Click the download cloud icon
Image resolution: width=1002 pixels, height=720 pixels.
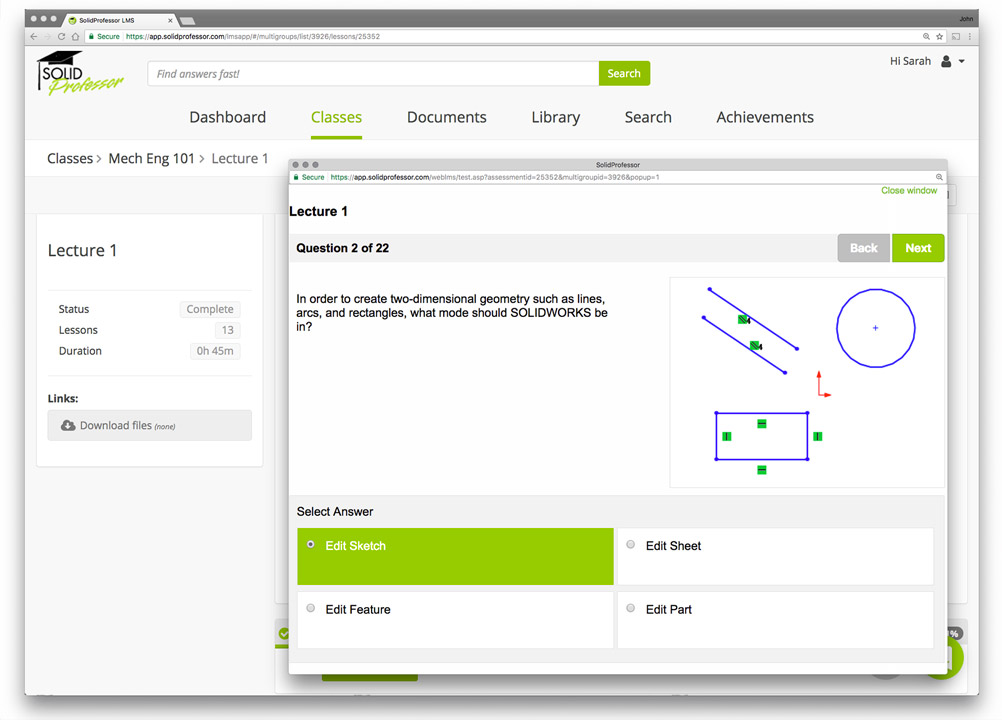[68, 426]
